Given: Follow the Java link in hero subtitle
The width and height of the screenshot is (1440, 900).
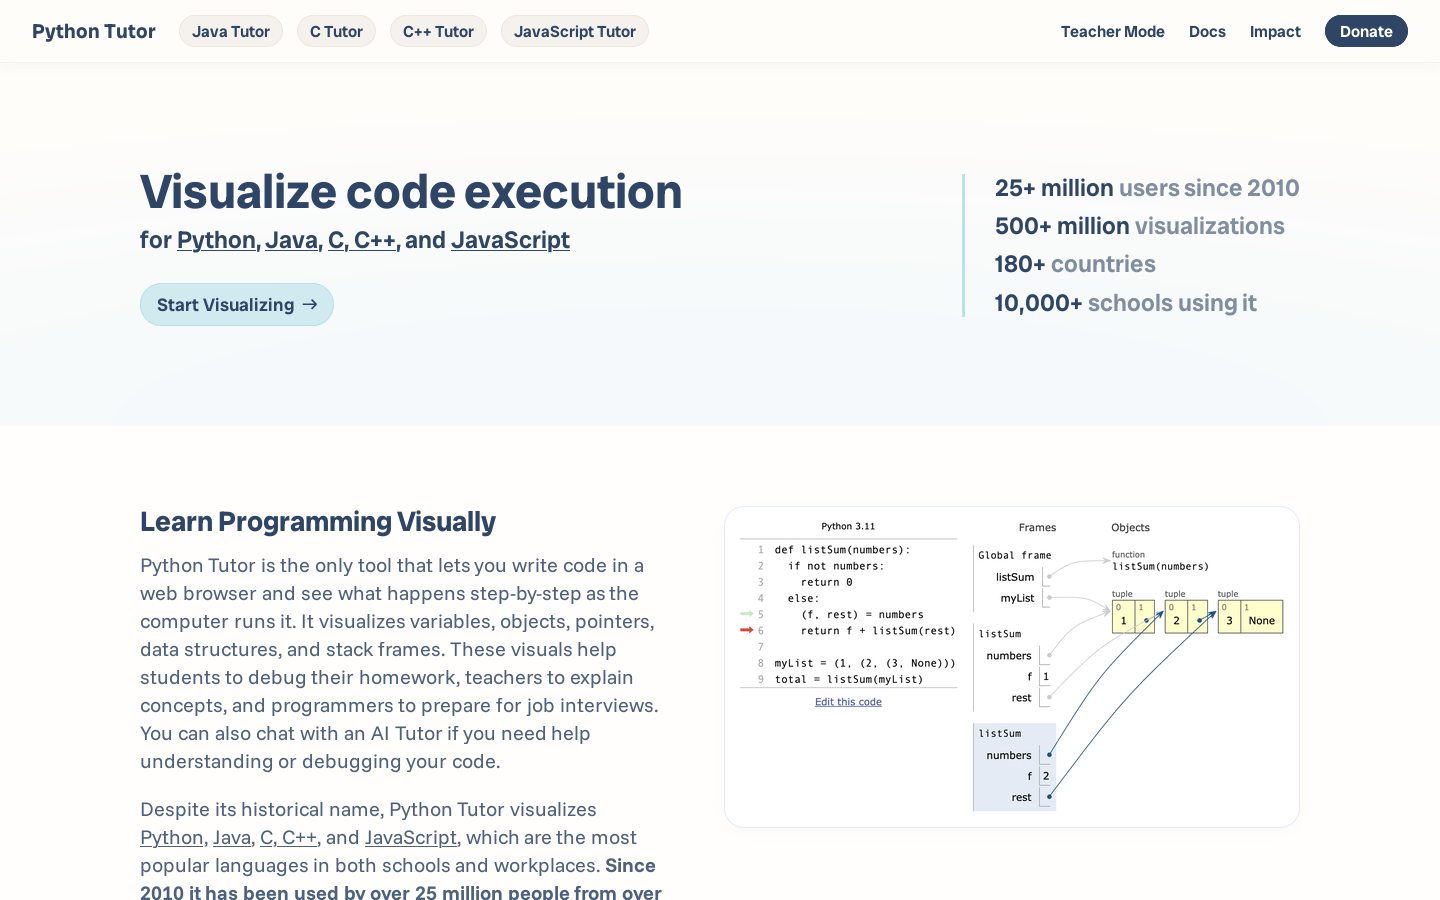Looking at the screenshot, I should [x=291, y=240].
